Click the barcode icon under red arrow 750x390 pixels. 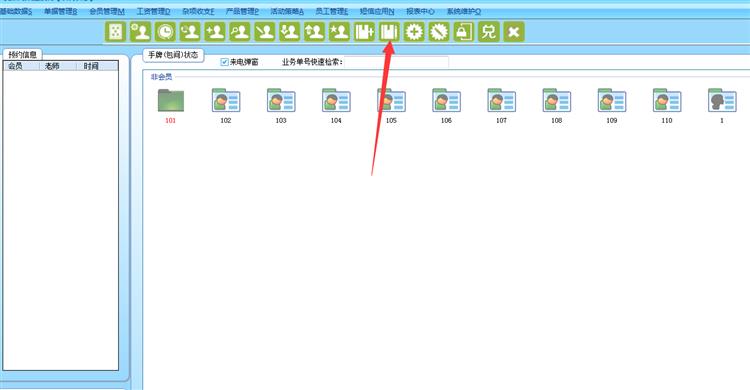389,32
